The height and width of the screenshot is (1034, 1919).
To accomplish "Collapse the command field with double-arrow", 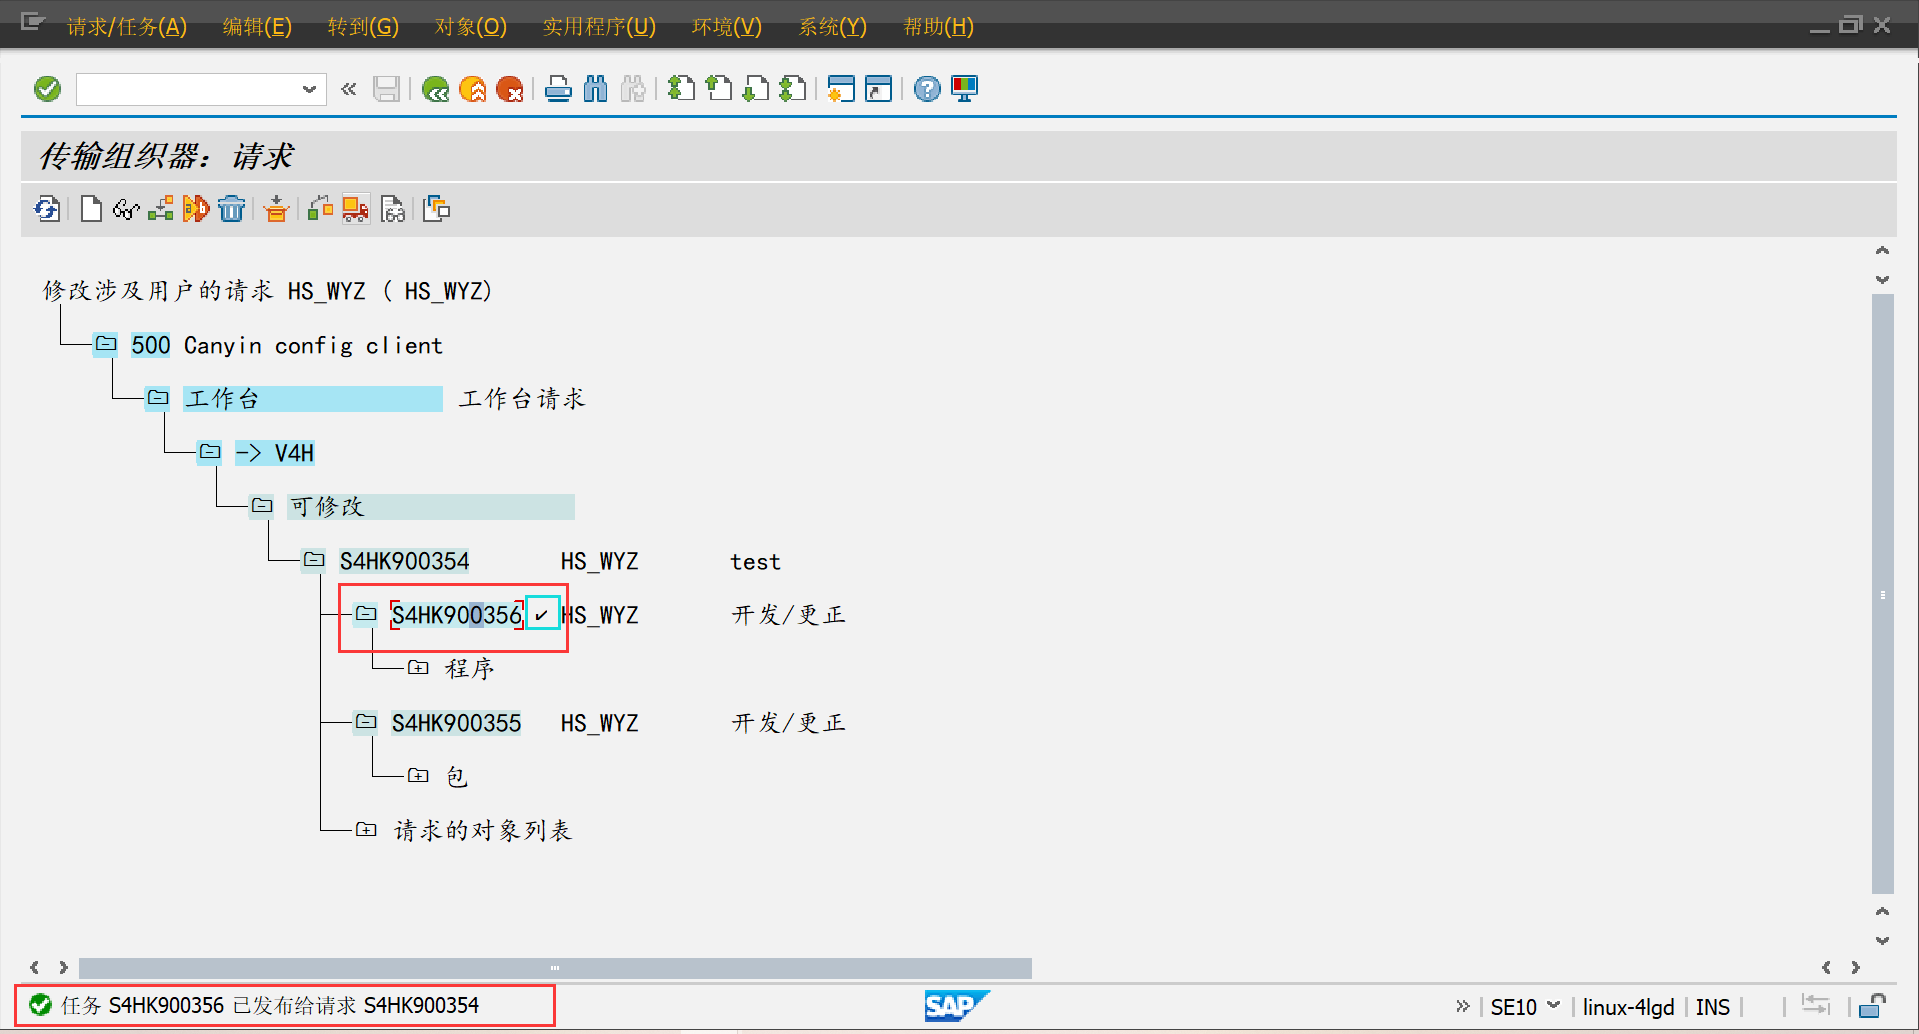I will 348,89.
